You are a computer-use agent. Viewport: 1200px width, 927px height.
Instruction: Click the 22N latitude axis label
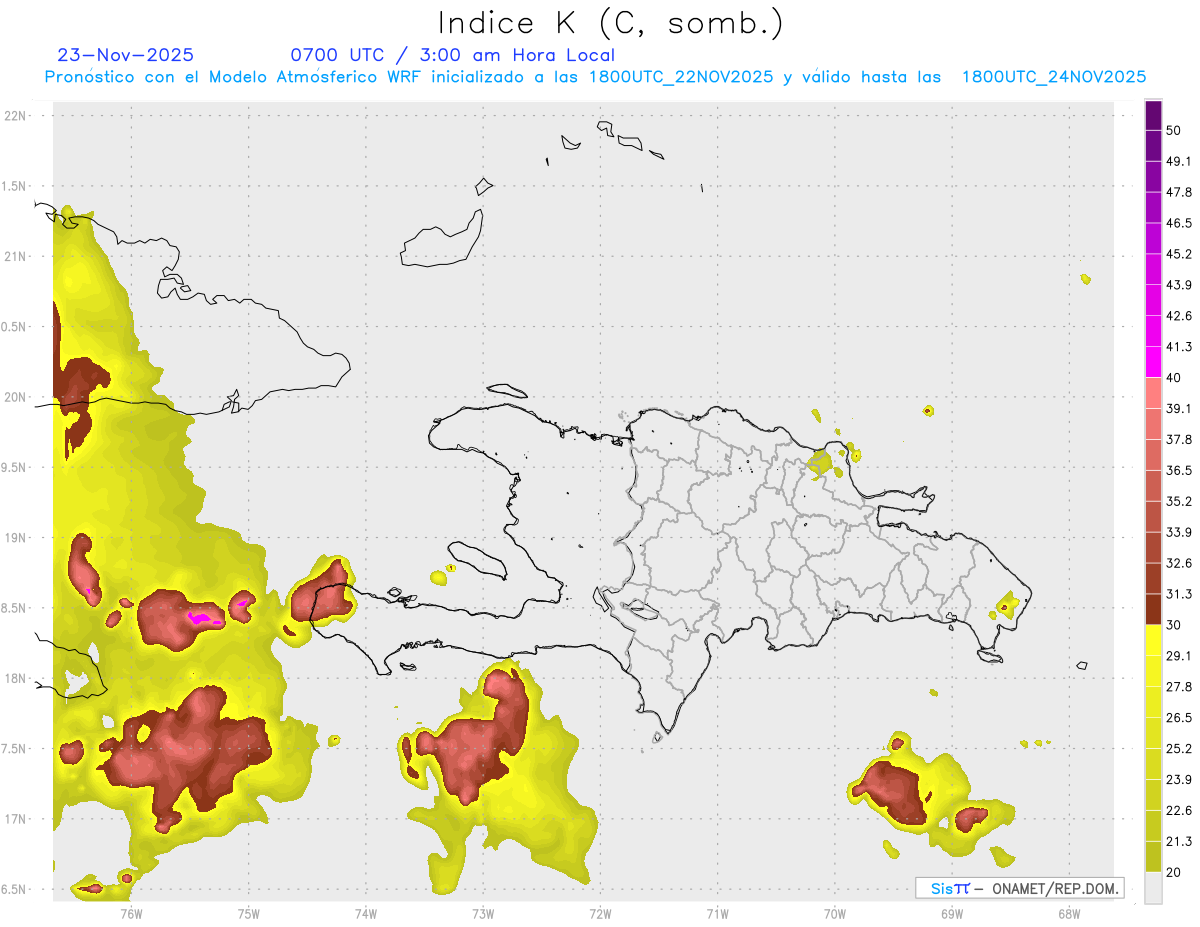17,116
